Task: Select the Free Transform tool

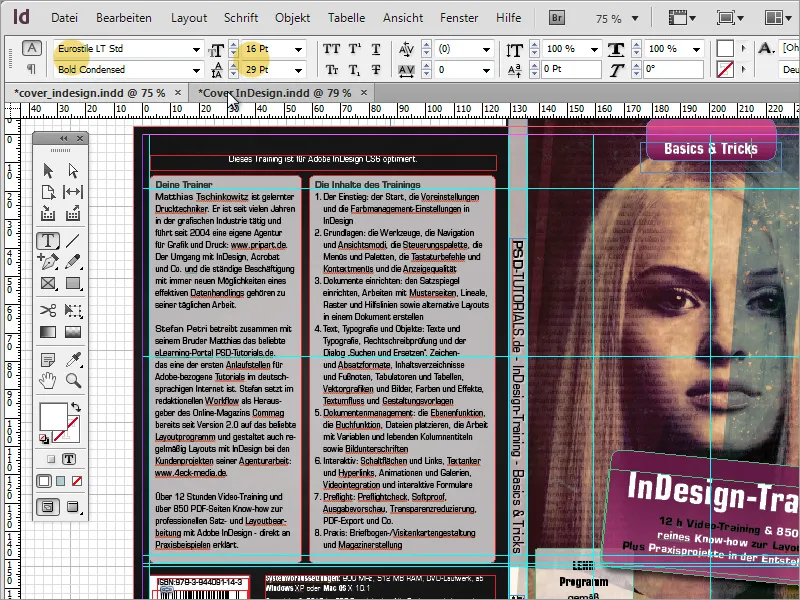Action: point(73,310)
